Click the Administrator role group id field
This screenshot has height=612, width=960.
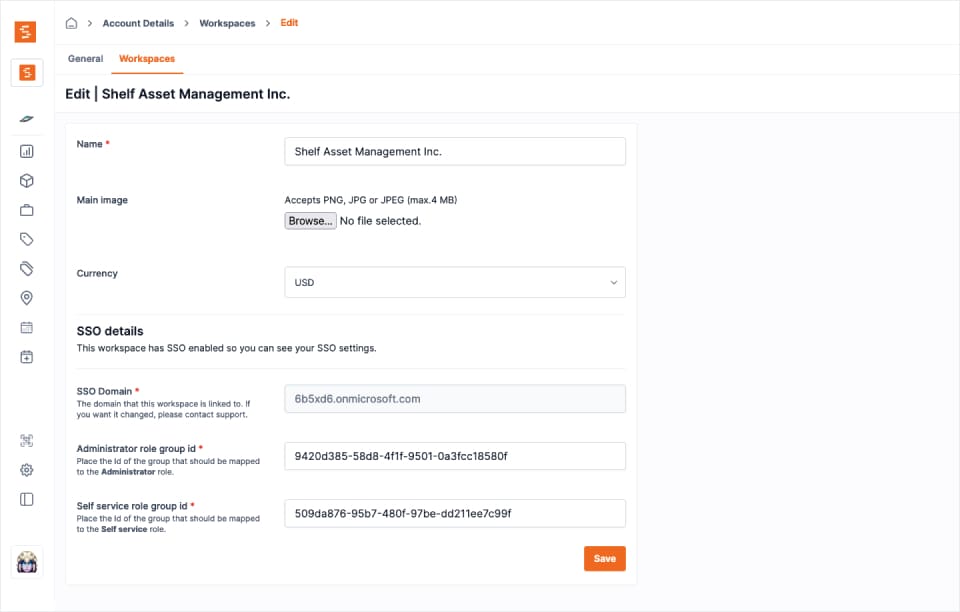(x=455, y=456)
